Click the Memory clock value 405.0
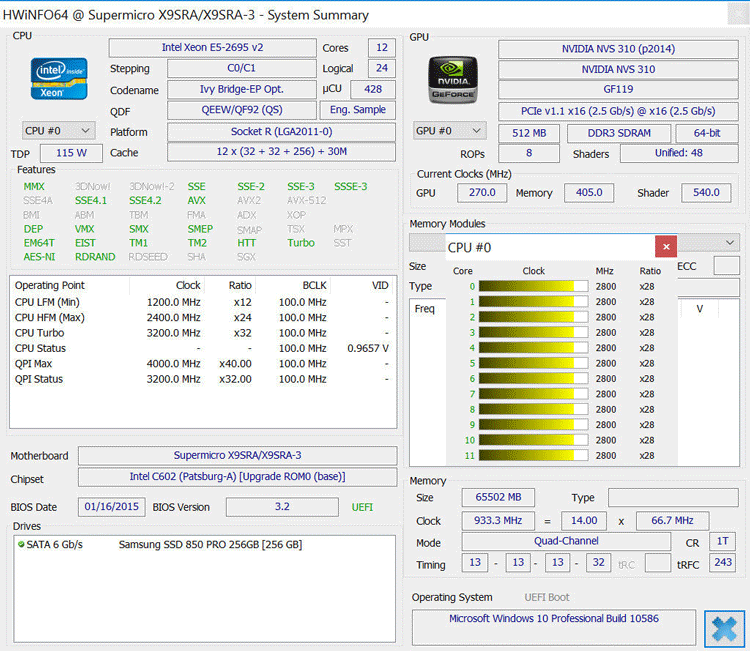The image size is (750, 651). tap(589, 193)
